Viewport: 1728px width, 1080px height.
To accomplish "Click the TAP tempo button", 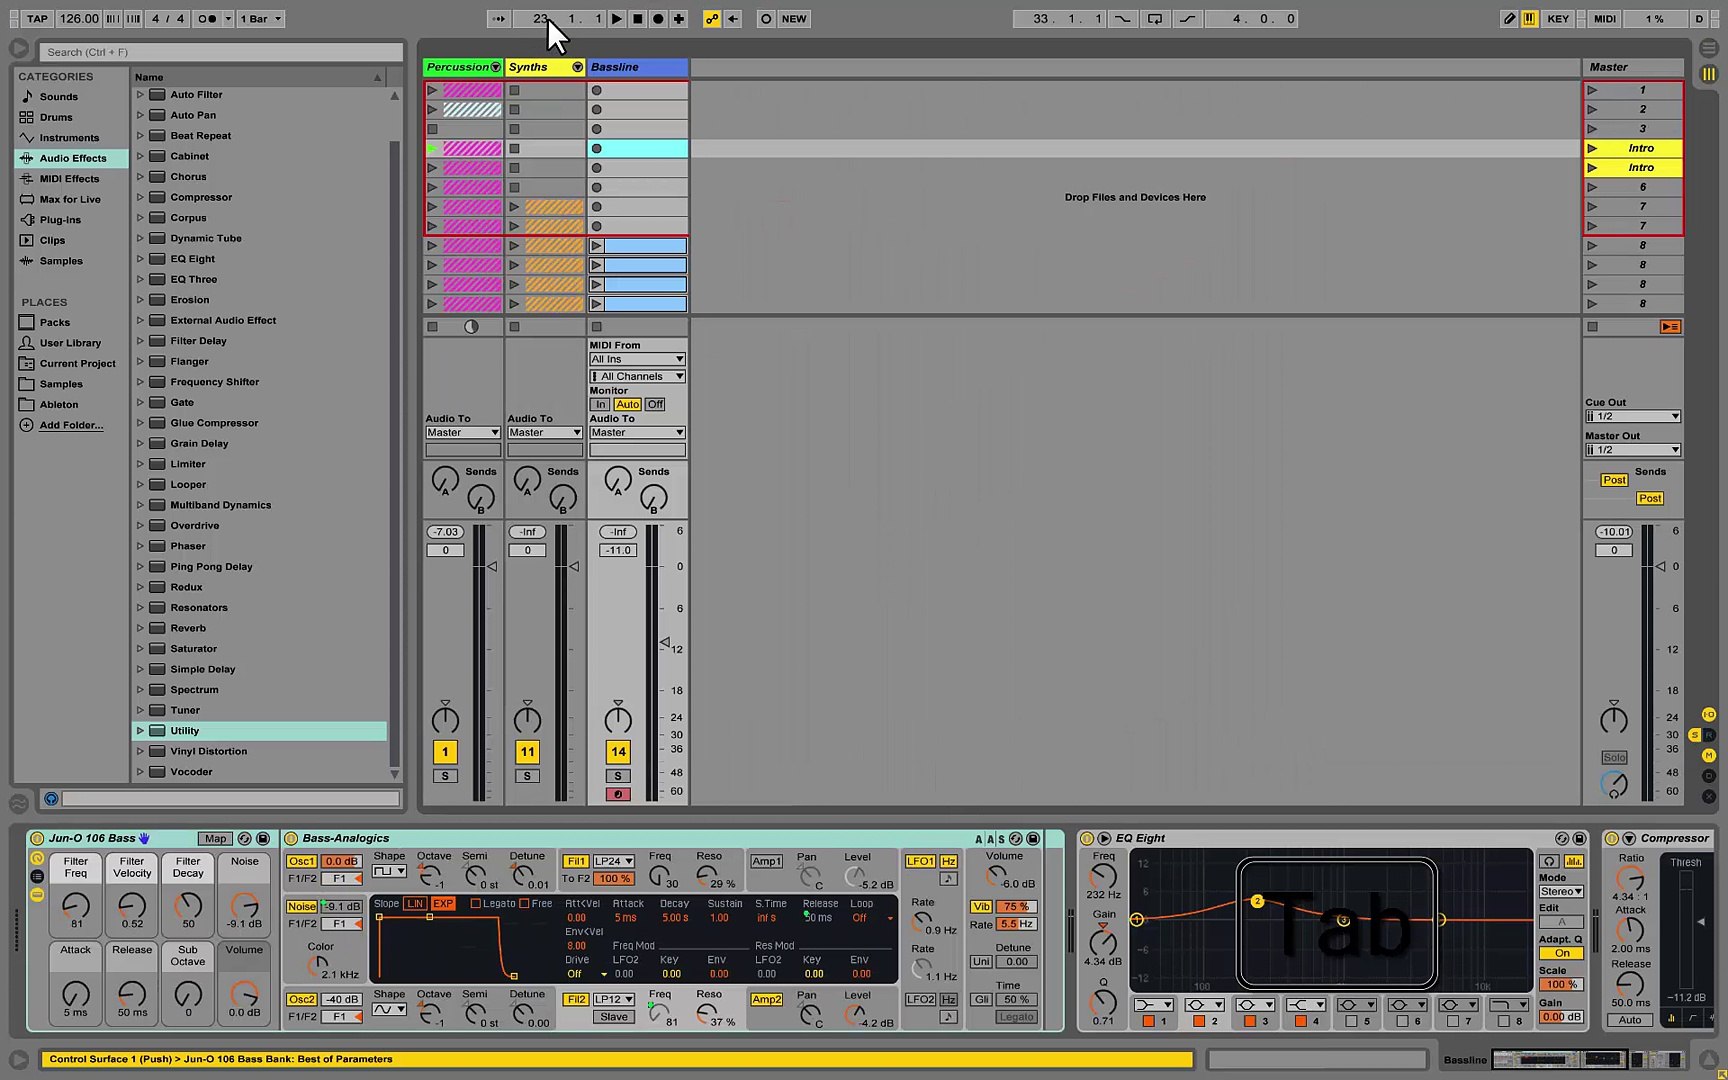I will [x=37, y=19].
